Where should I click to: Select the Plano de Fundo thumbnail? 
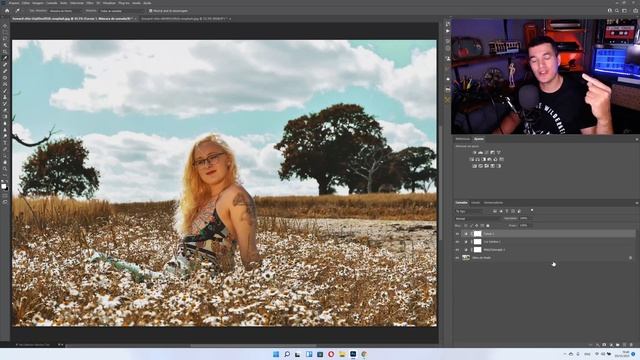click(466, 258)
